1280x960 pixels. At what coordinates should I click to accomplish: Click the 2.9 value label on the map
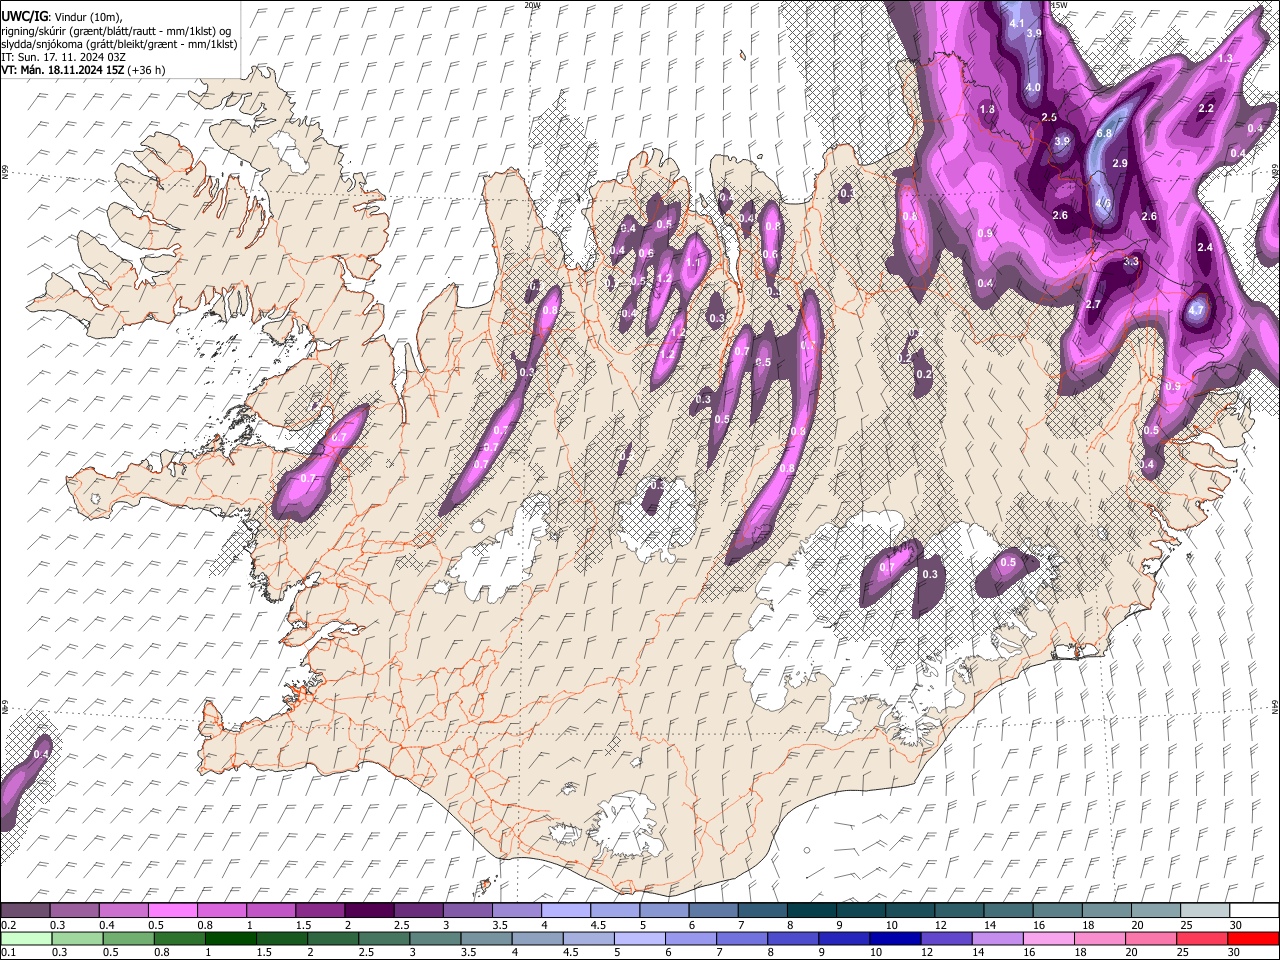(1120, 163)
